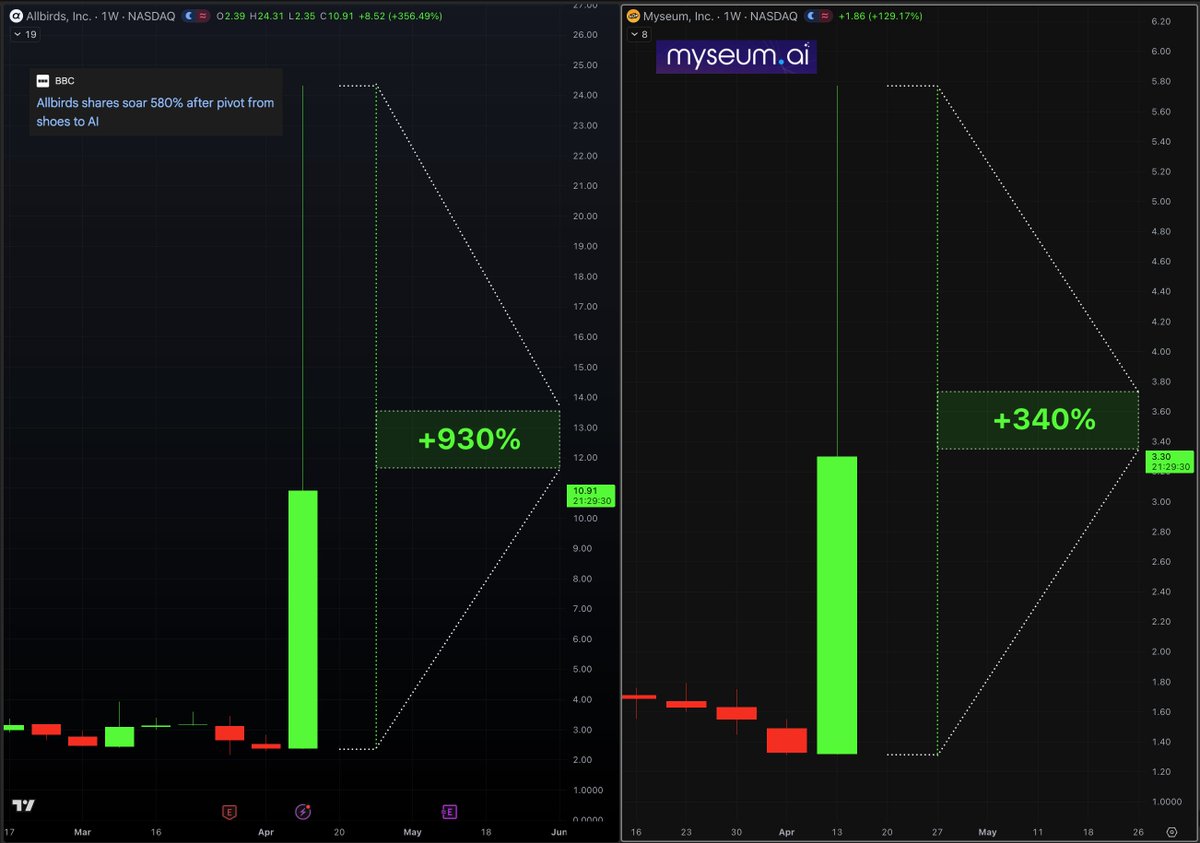Click the purple E marker near May
The width and height of the screenshot is (1200, 843).
click(x=449, y=812)
